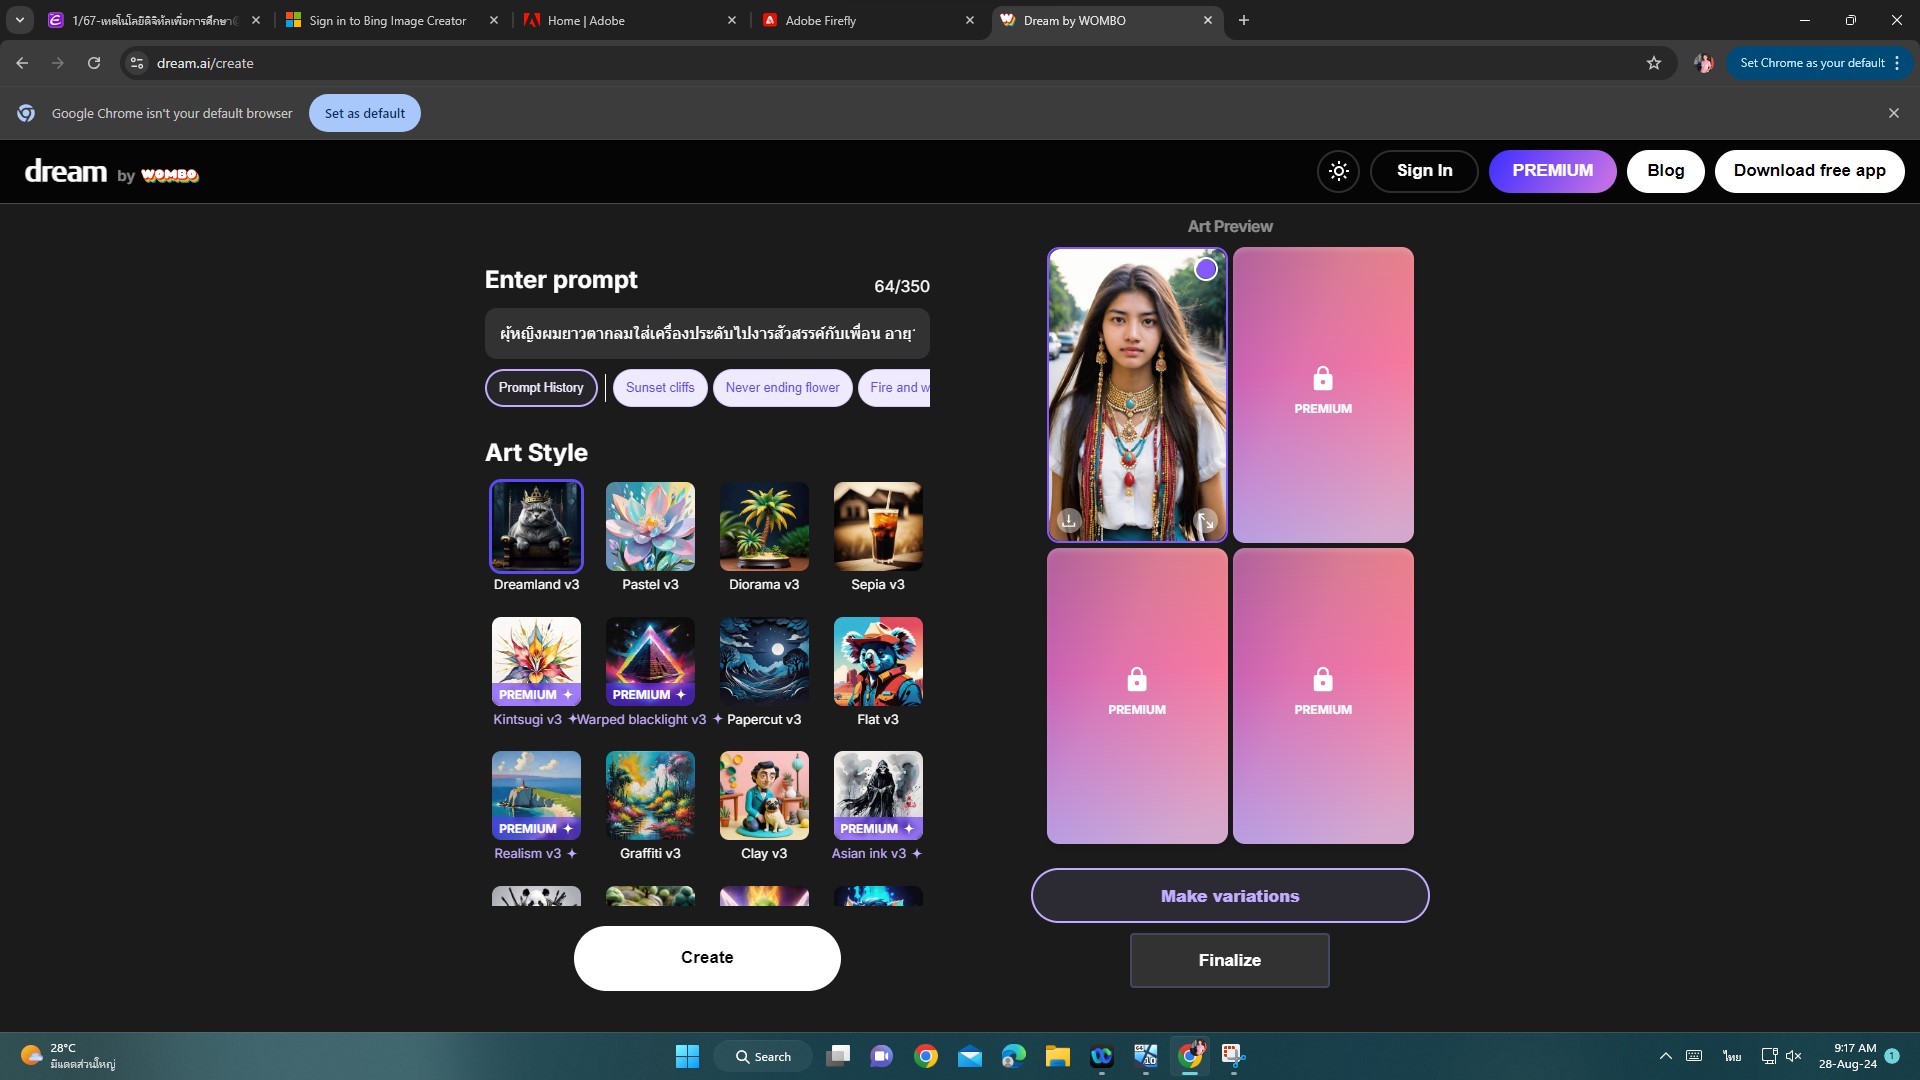
Task: Toggle light/dark theme sun icon
Action: pos(1338,171)
